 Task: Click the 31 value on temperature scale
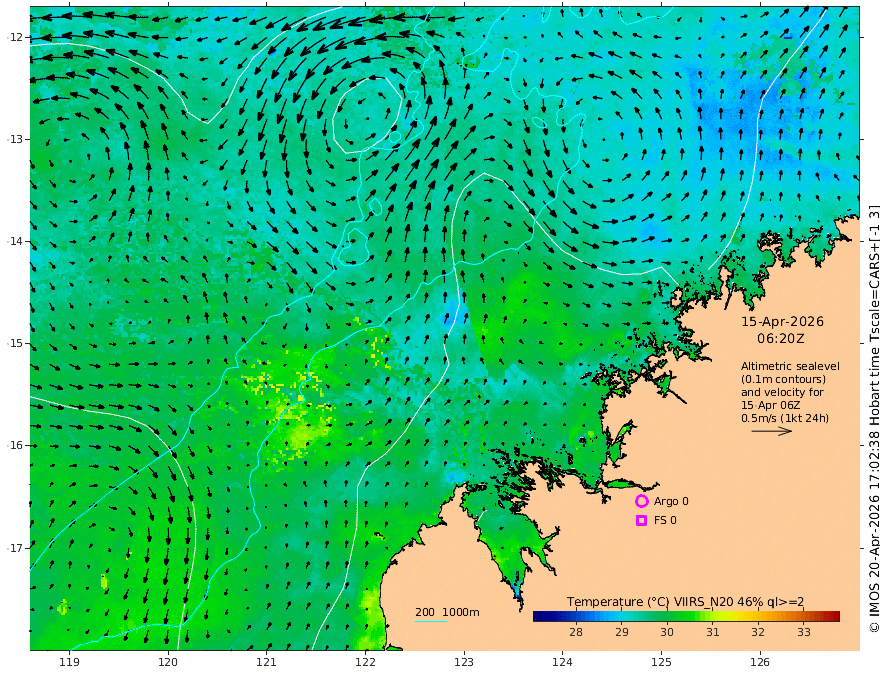(713, 632)
